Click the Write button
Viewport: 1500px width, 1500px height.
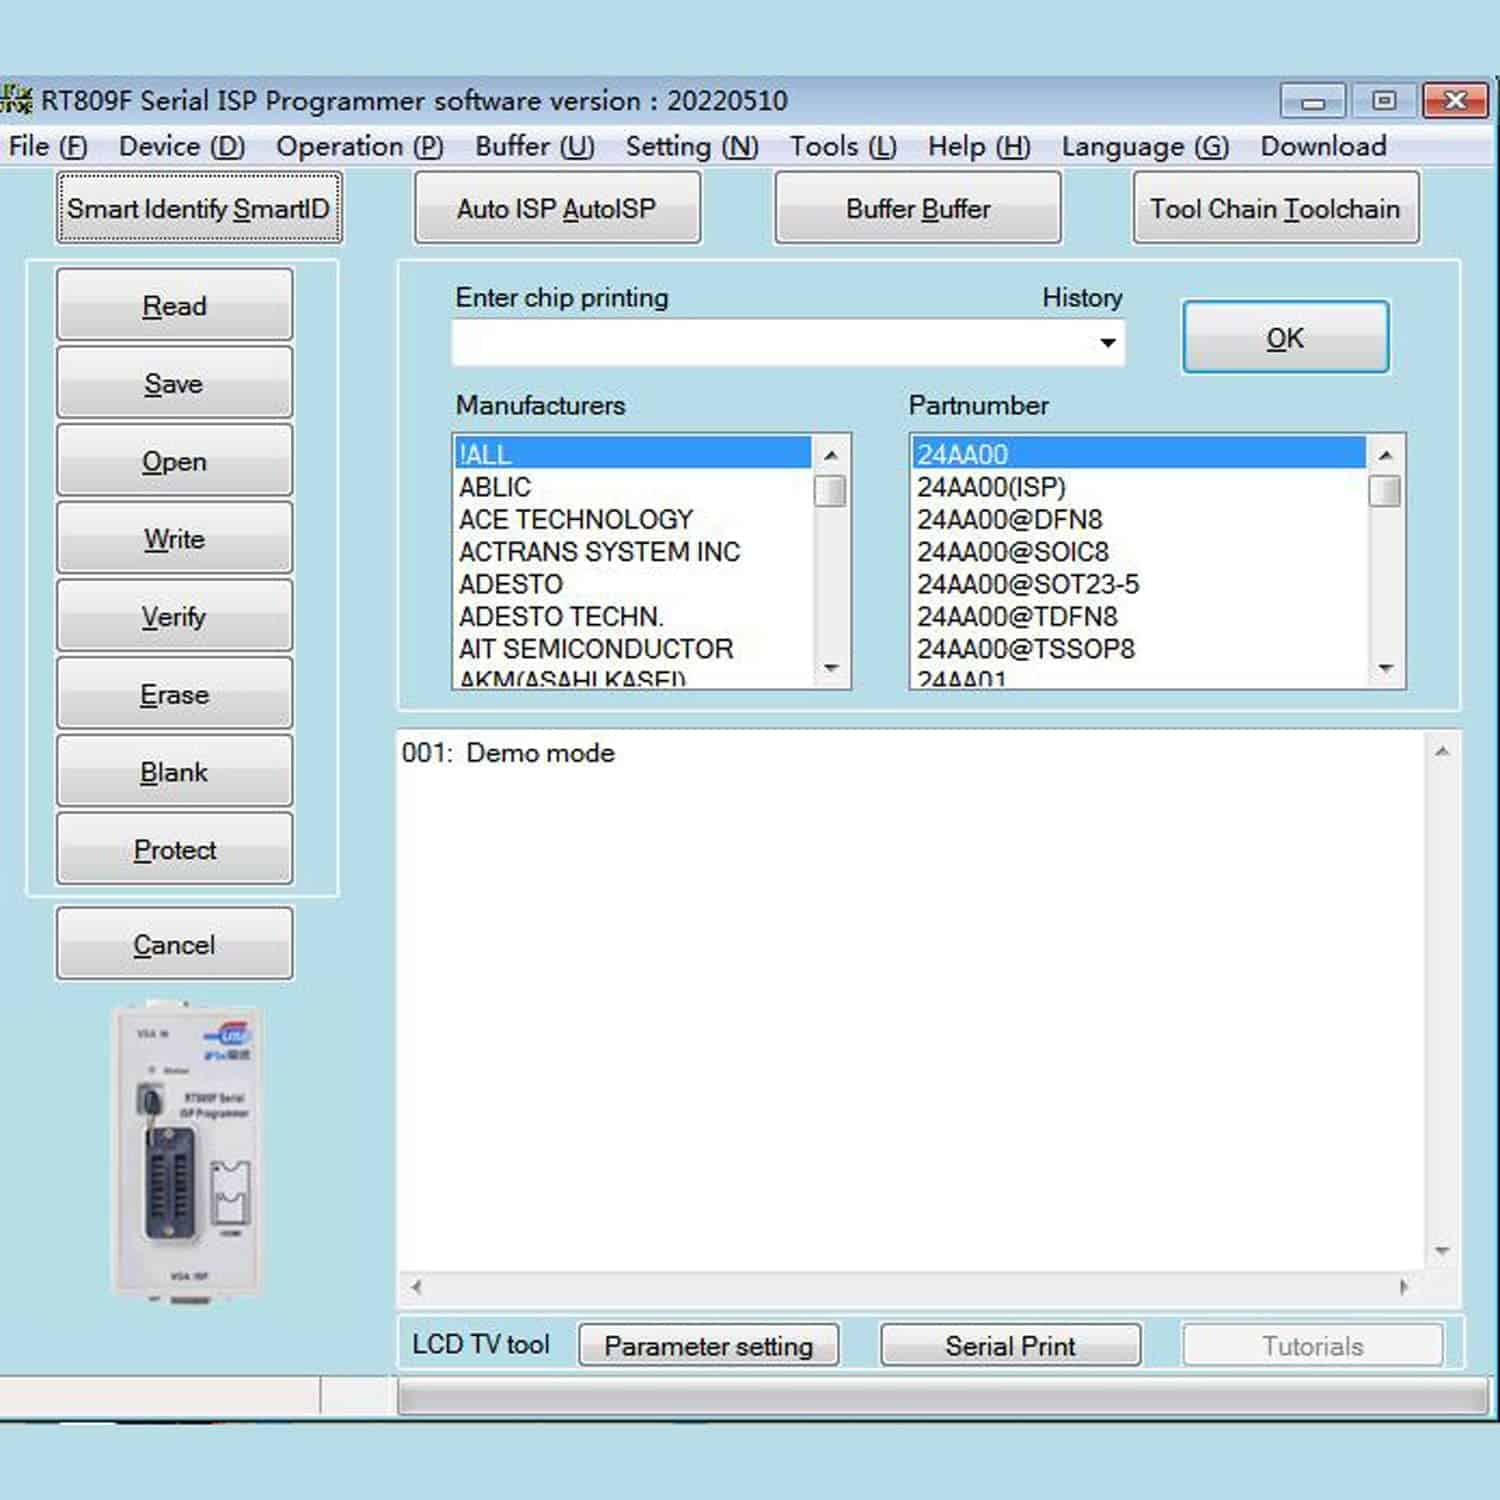pyautogui.click(x=174, y=539)
